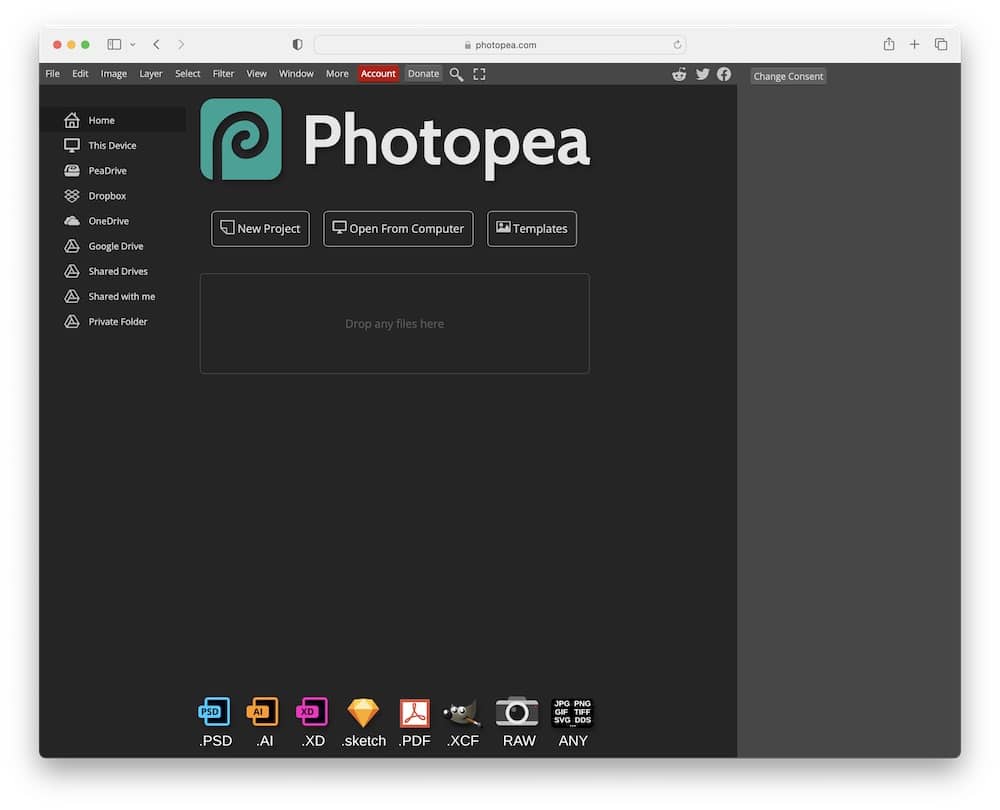Show Safari tab overview
This screenshot has height=810, width=1000.
[x=941, y=44]
